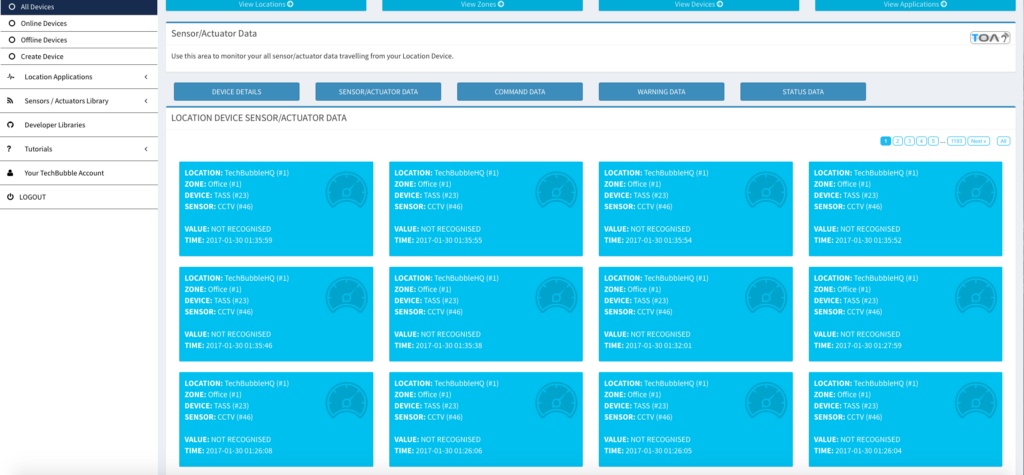Click gauge icon on 01:27:59 card
The image size is (1024, 475).
[x=976, y=296]
